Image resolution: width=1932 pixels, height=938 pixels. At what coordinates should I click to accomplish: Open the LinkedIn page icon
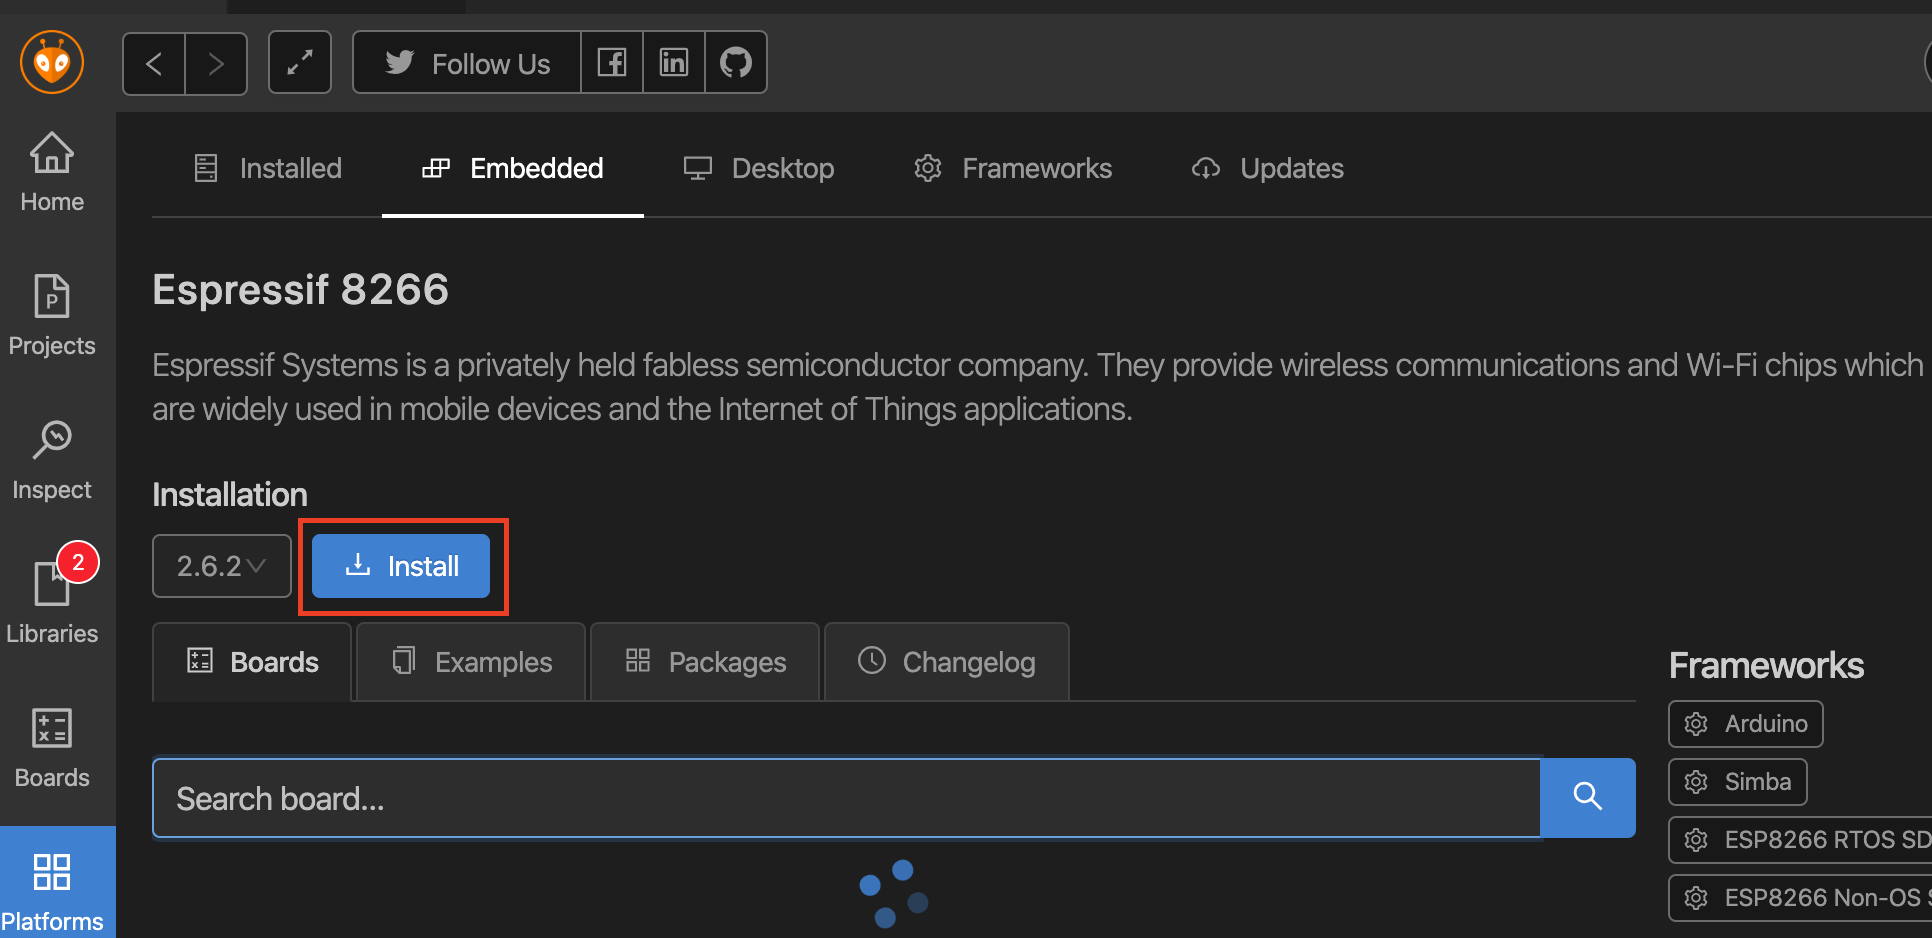pyautogui.click(x=674, y=62)
